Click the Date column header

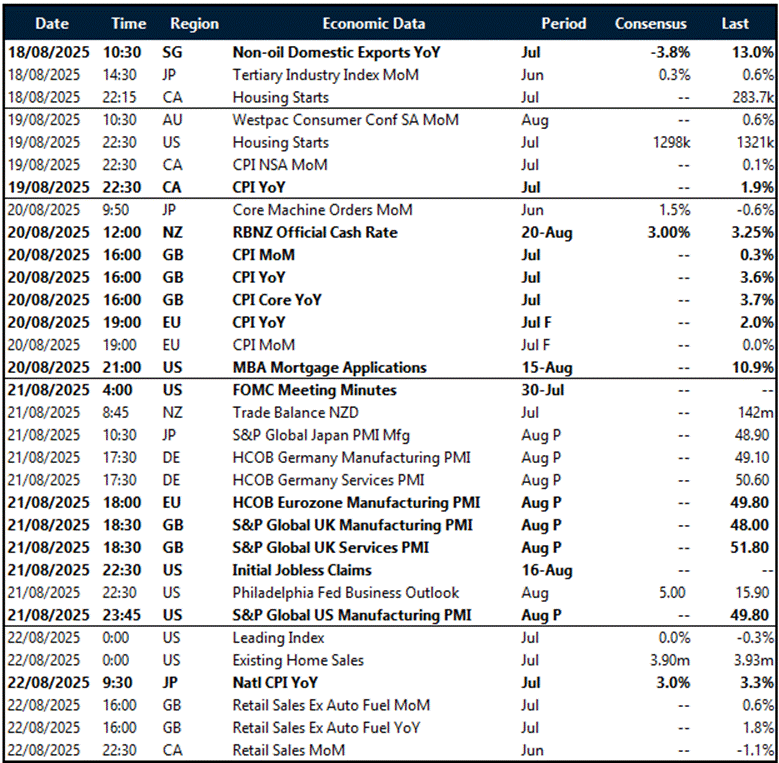point(51,23)
